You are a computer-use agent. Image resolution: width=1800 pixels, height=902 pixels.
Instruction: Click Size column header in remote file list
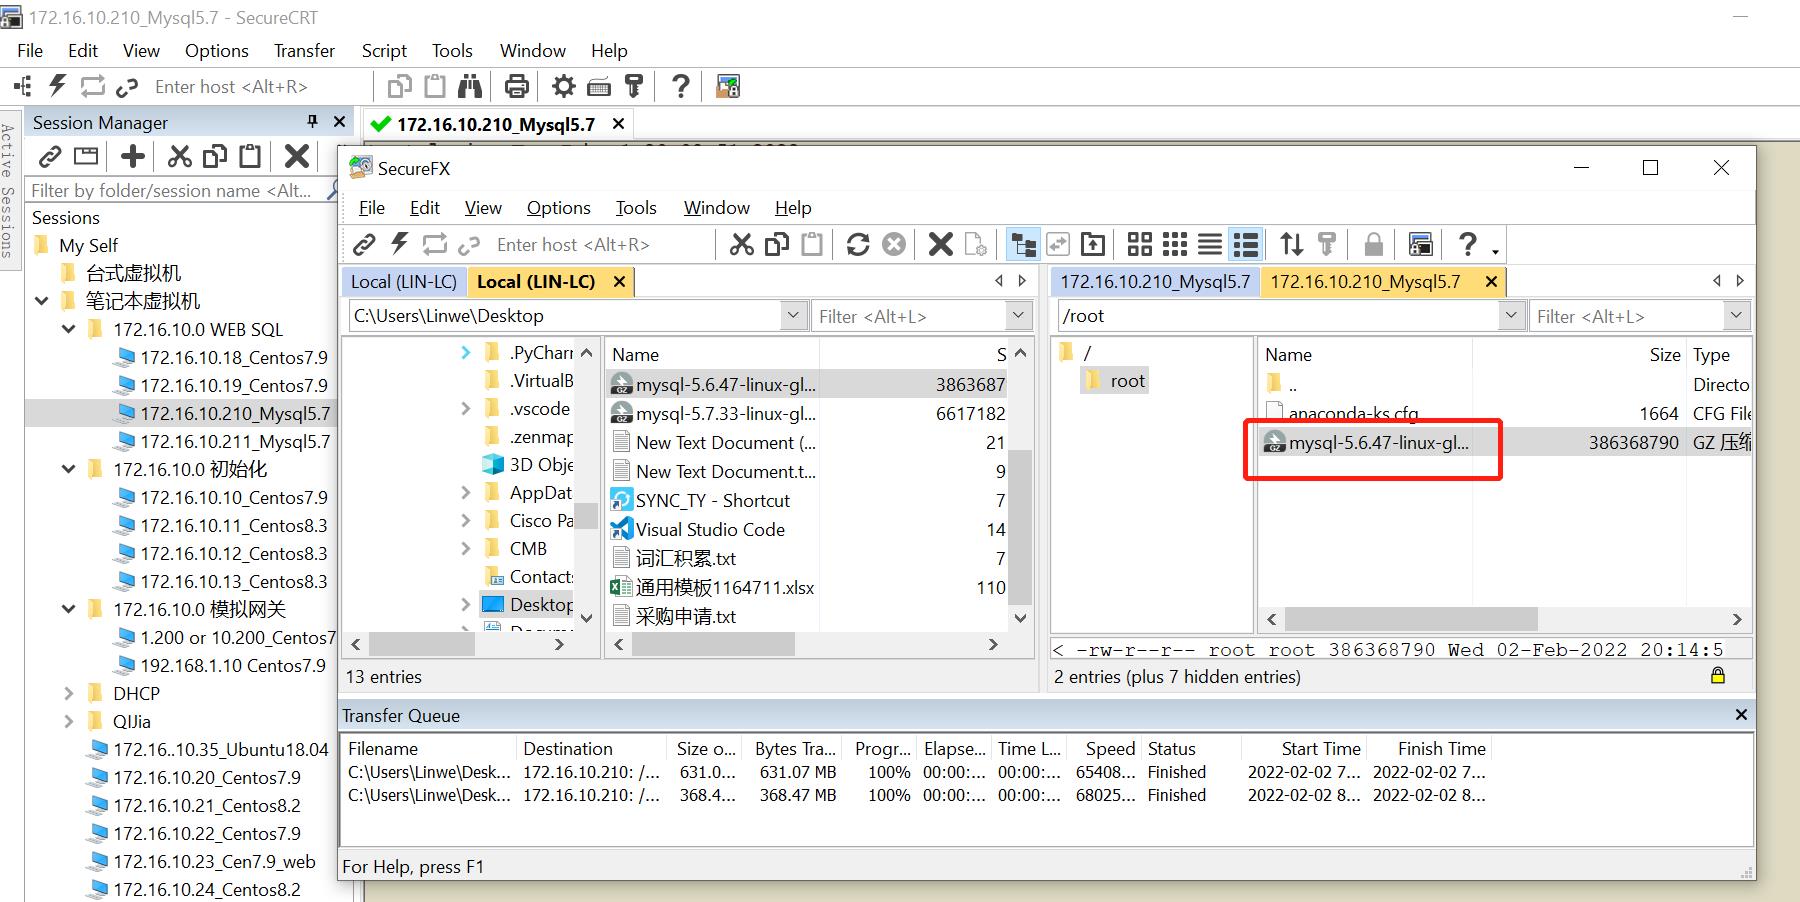(x=1579, y=355)
